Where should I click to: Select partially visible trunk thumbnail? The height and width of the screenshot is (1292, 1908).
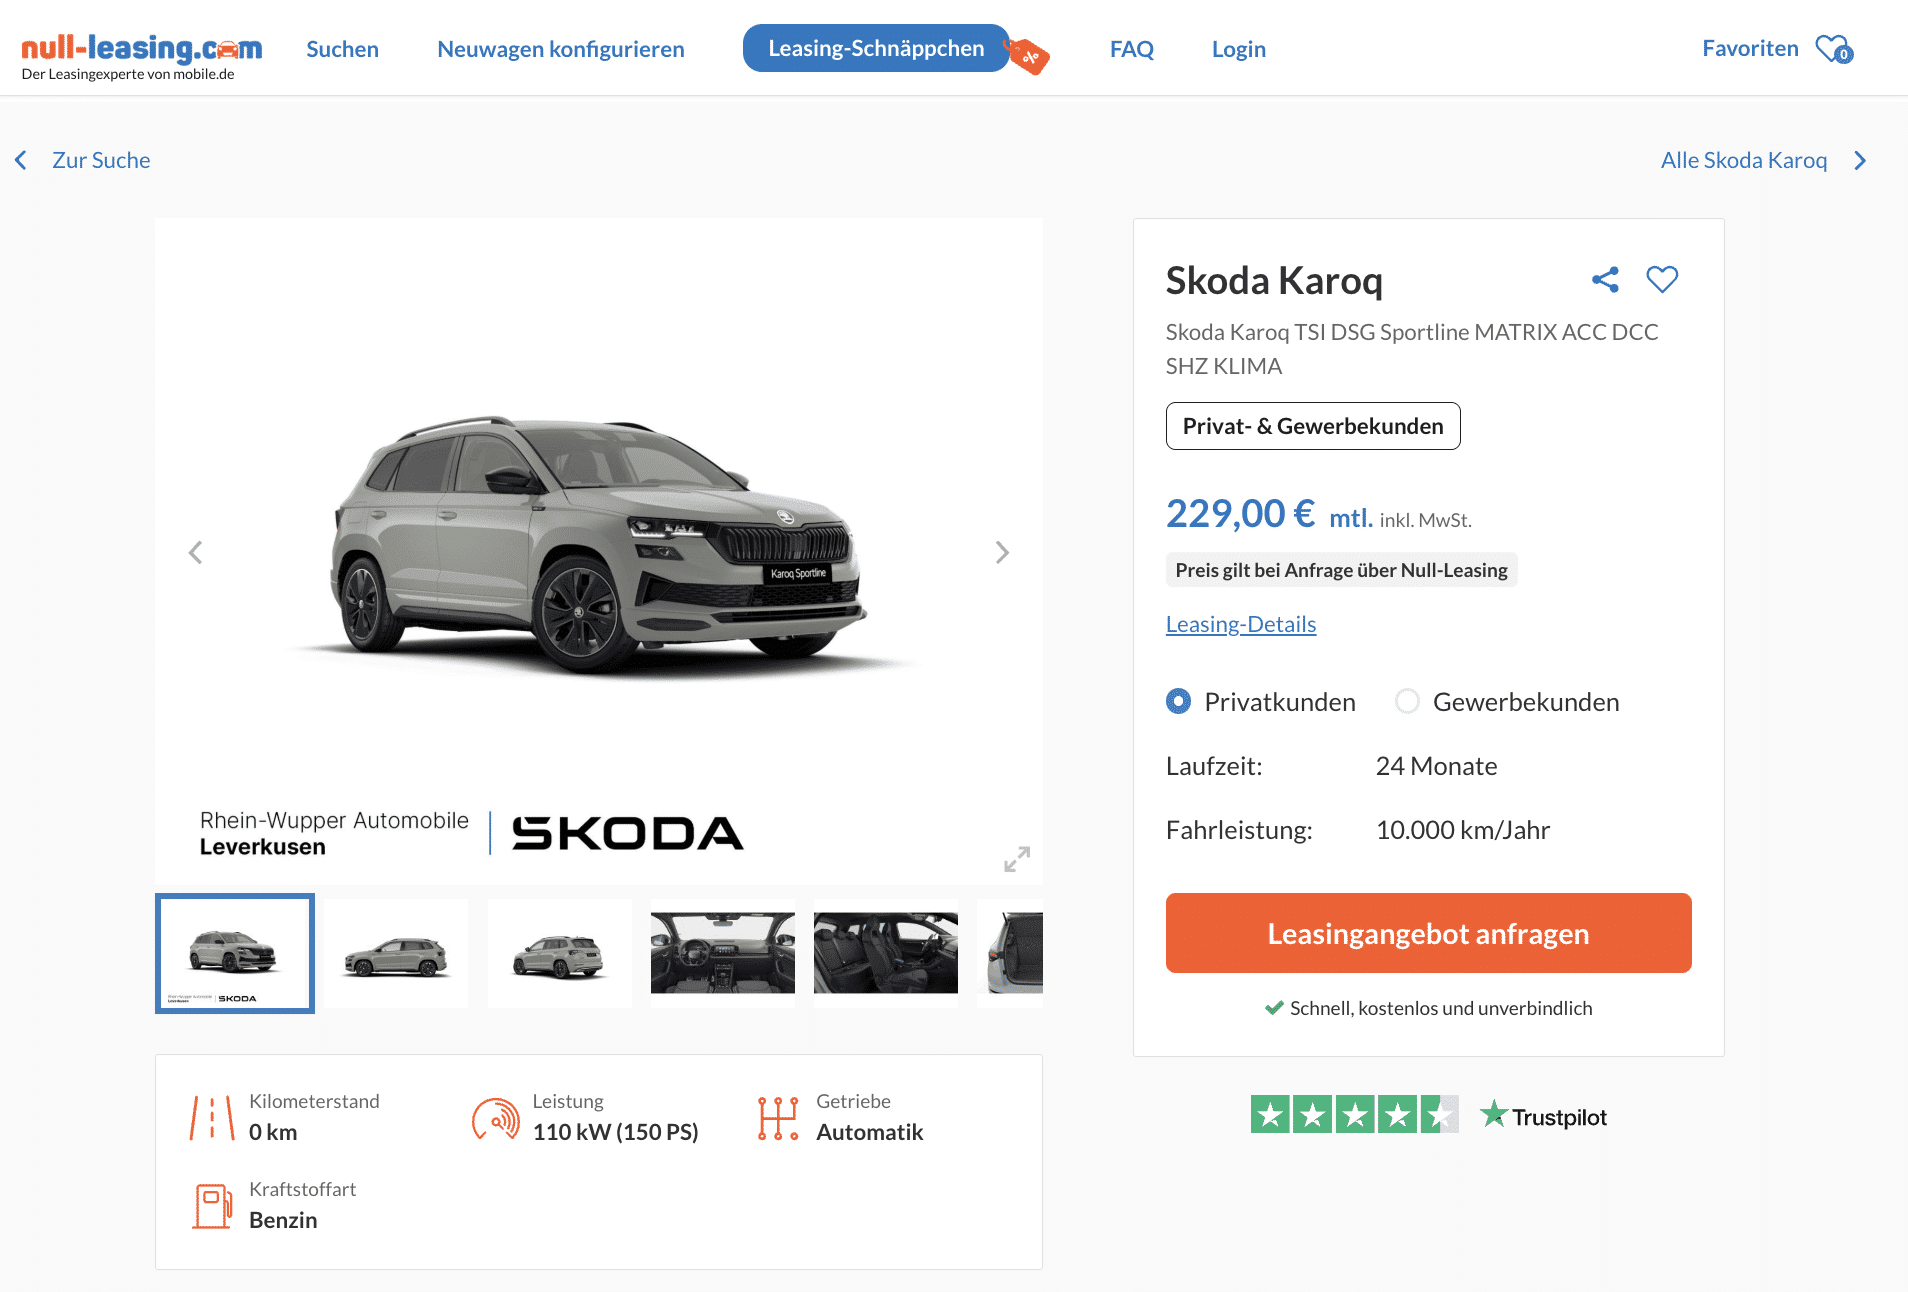[x=1010, y=953]
